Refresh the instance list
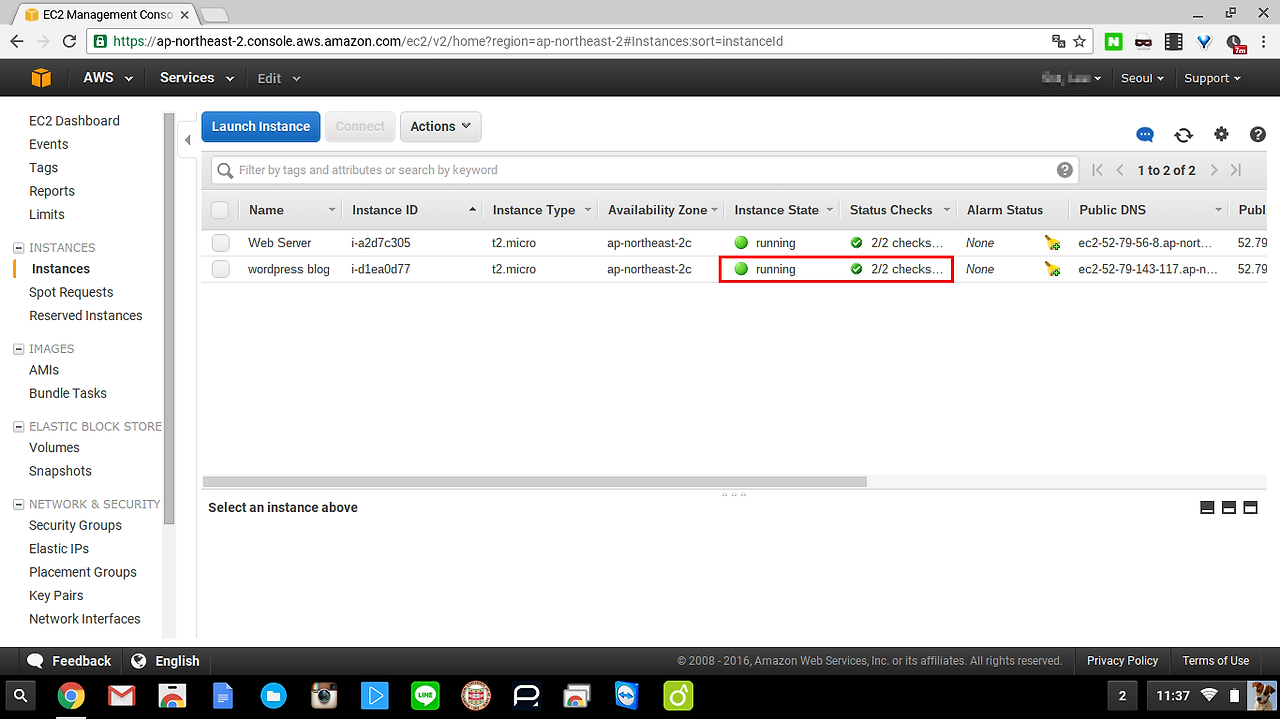The width and height of the screenshot is (1280, 719). pyautogui.click(x=1183, y=135)
